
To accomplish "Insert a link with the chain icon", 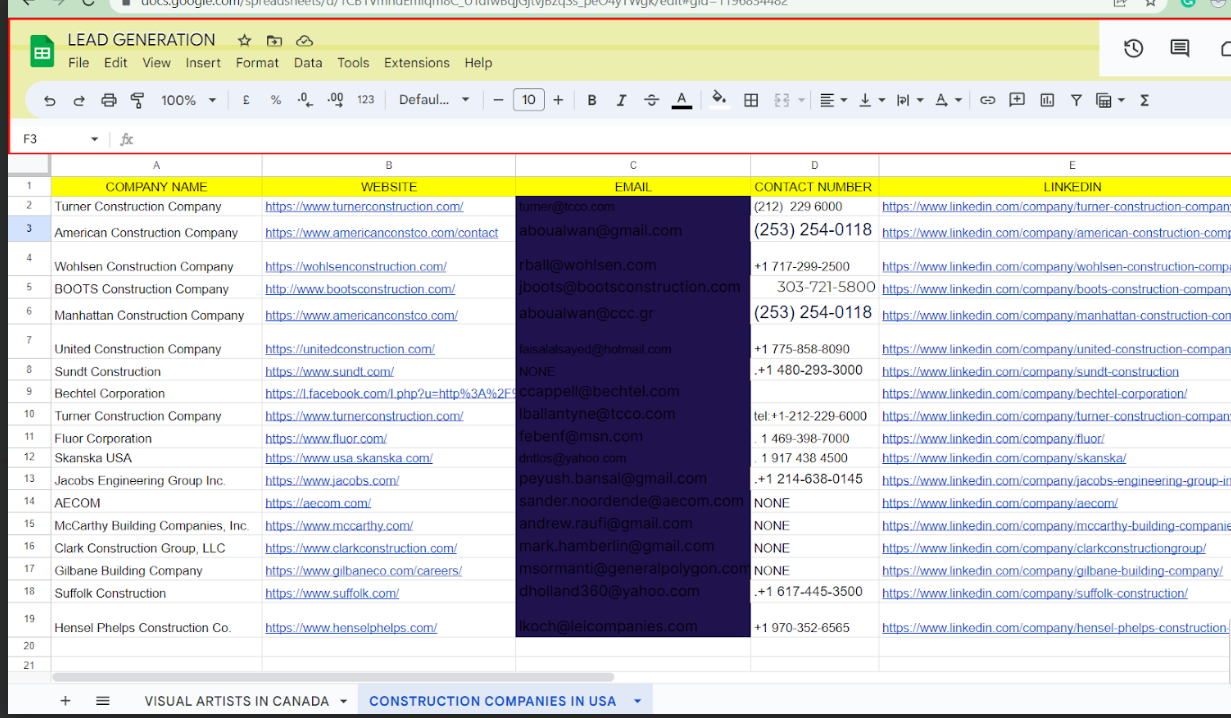I will (987, 100).
